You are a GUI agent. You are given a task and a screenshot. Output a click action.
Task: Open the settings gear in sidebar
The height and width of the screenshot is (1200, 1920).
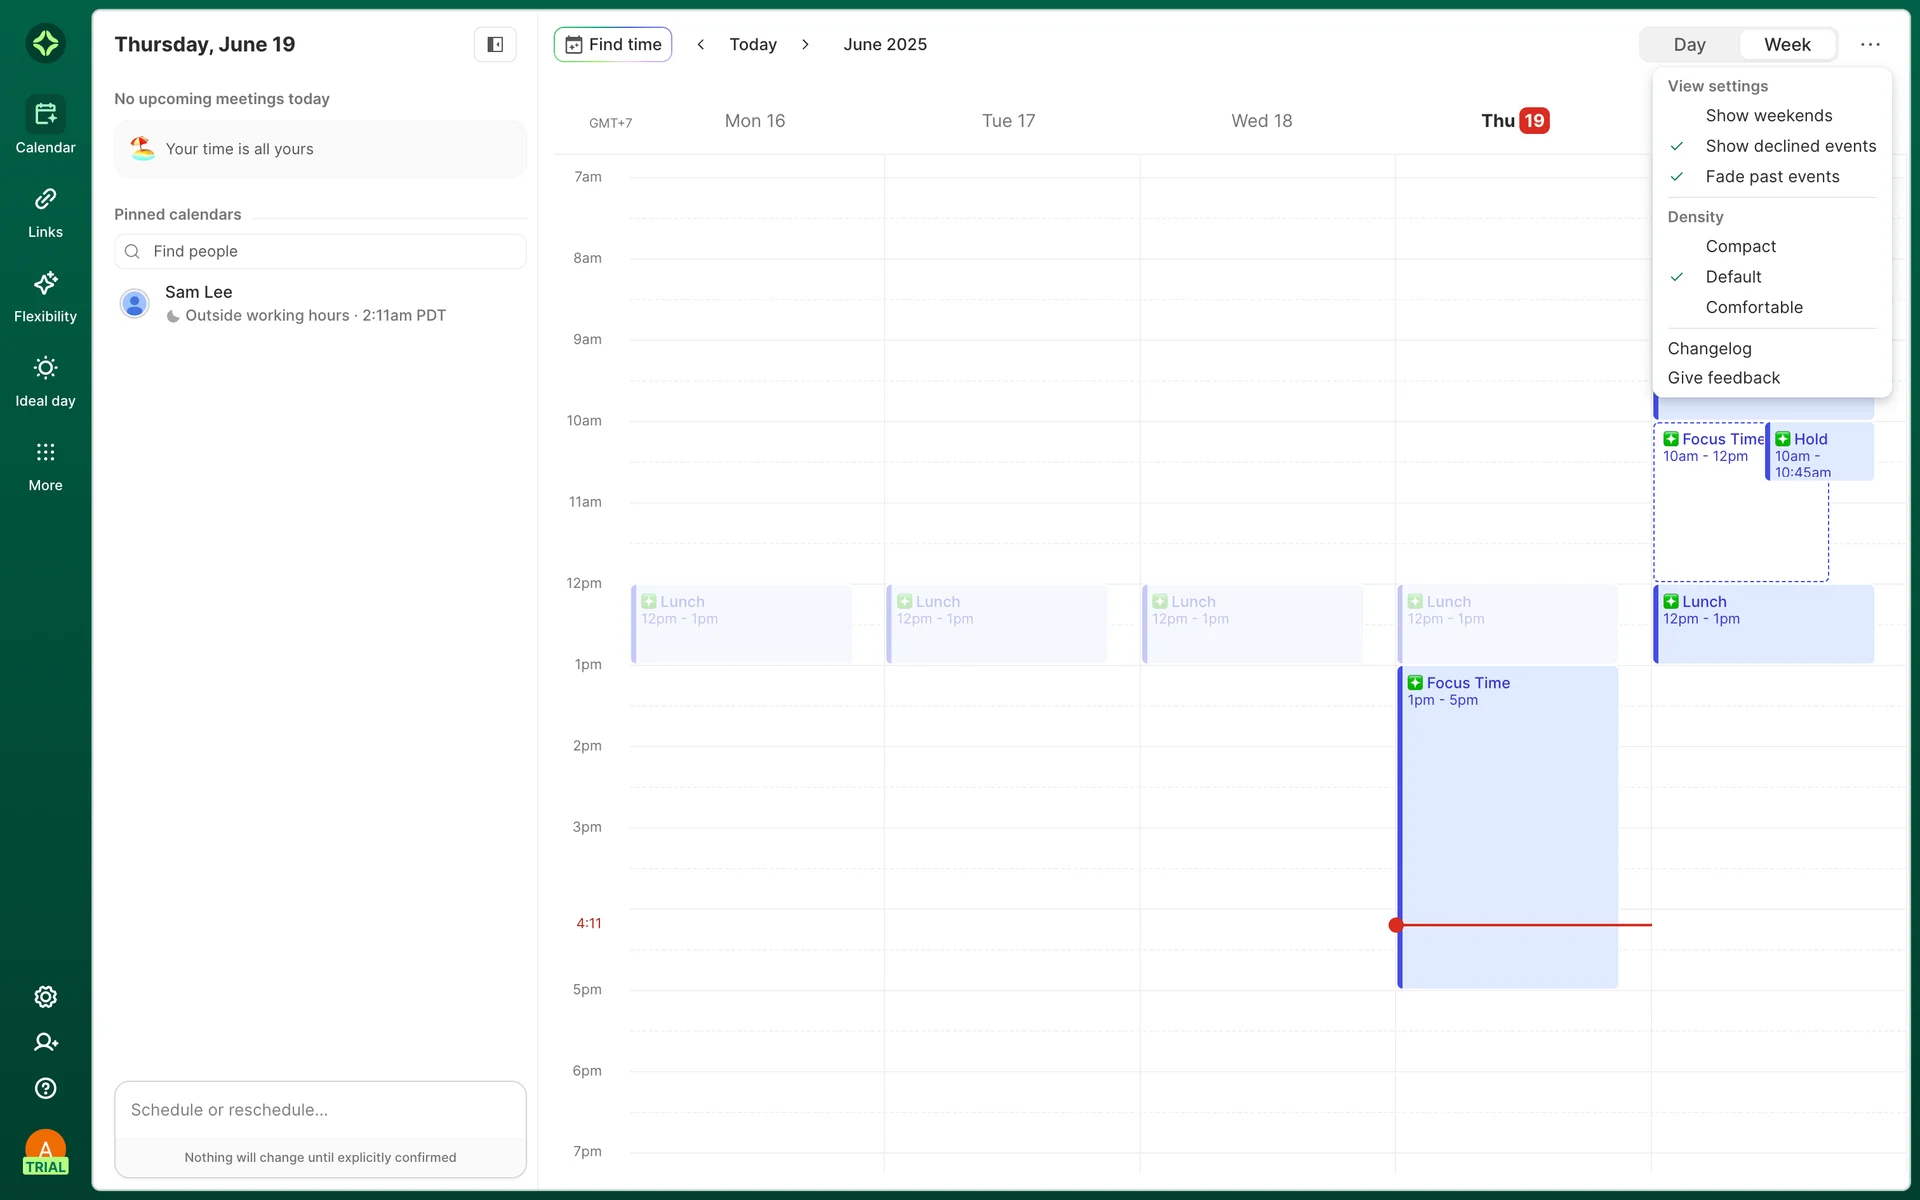(x=45, y=997)
